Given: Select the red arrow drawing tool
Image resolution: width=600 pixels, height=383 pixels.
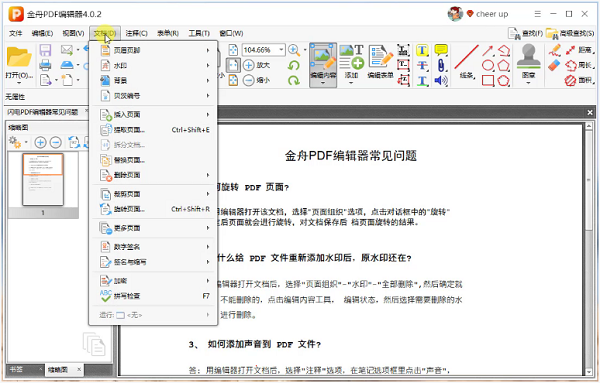Looking at the screenshot, I should coord(487,50).
